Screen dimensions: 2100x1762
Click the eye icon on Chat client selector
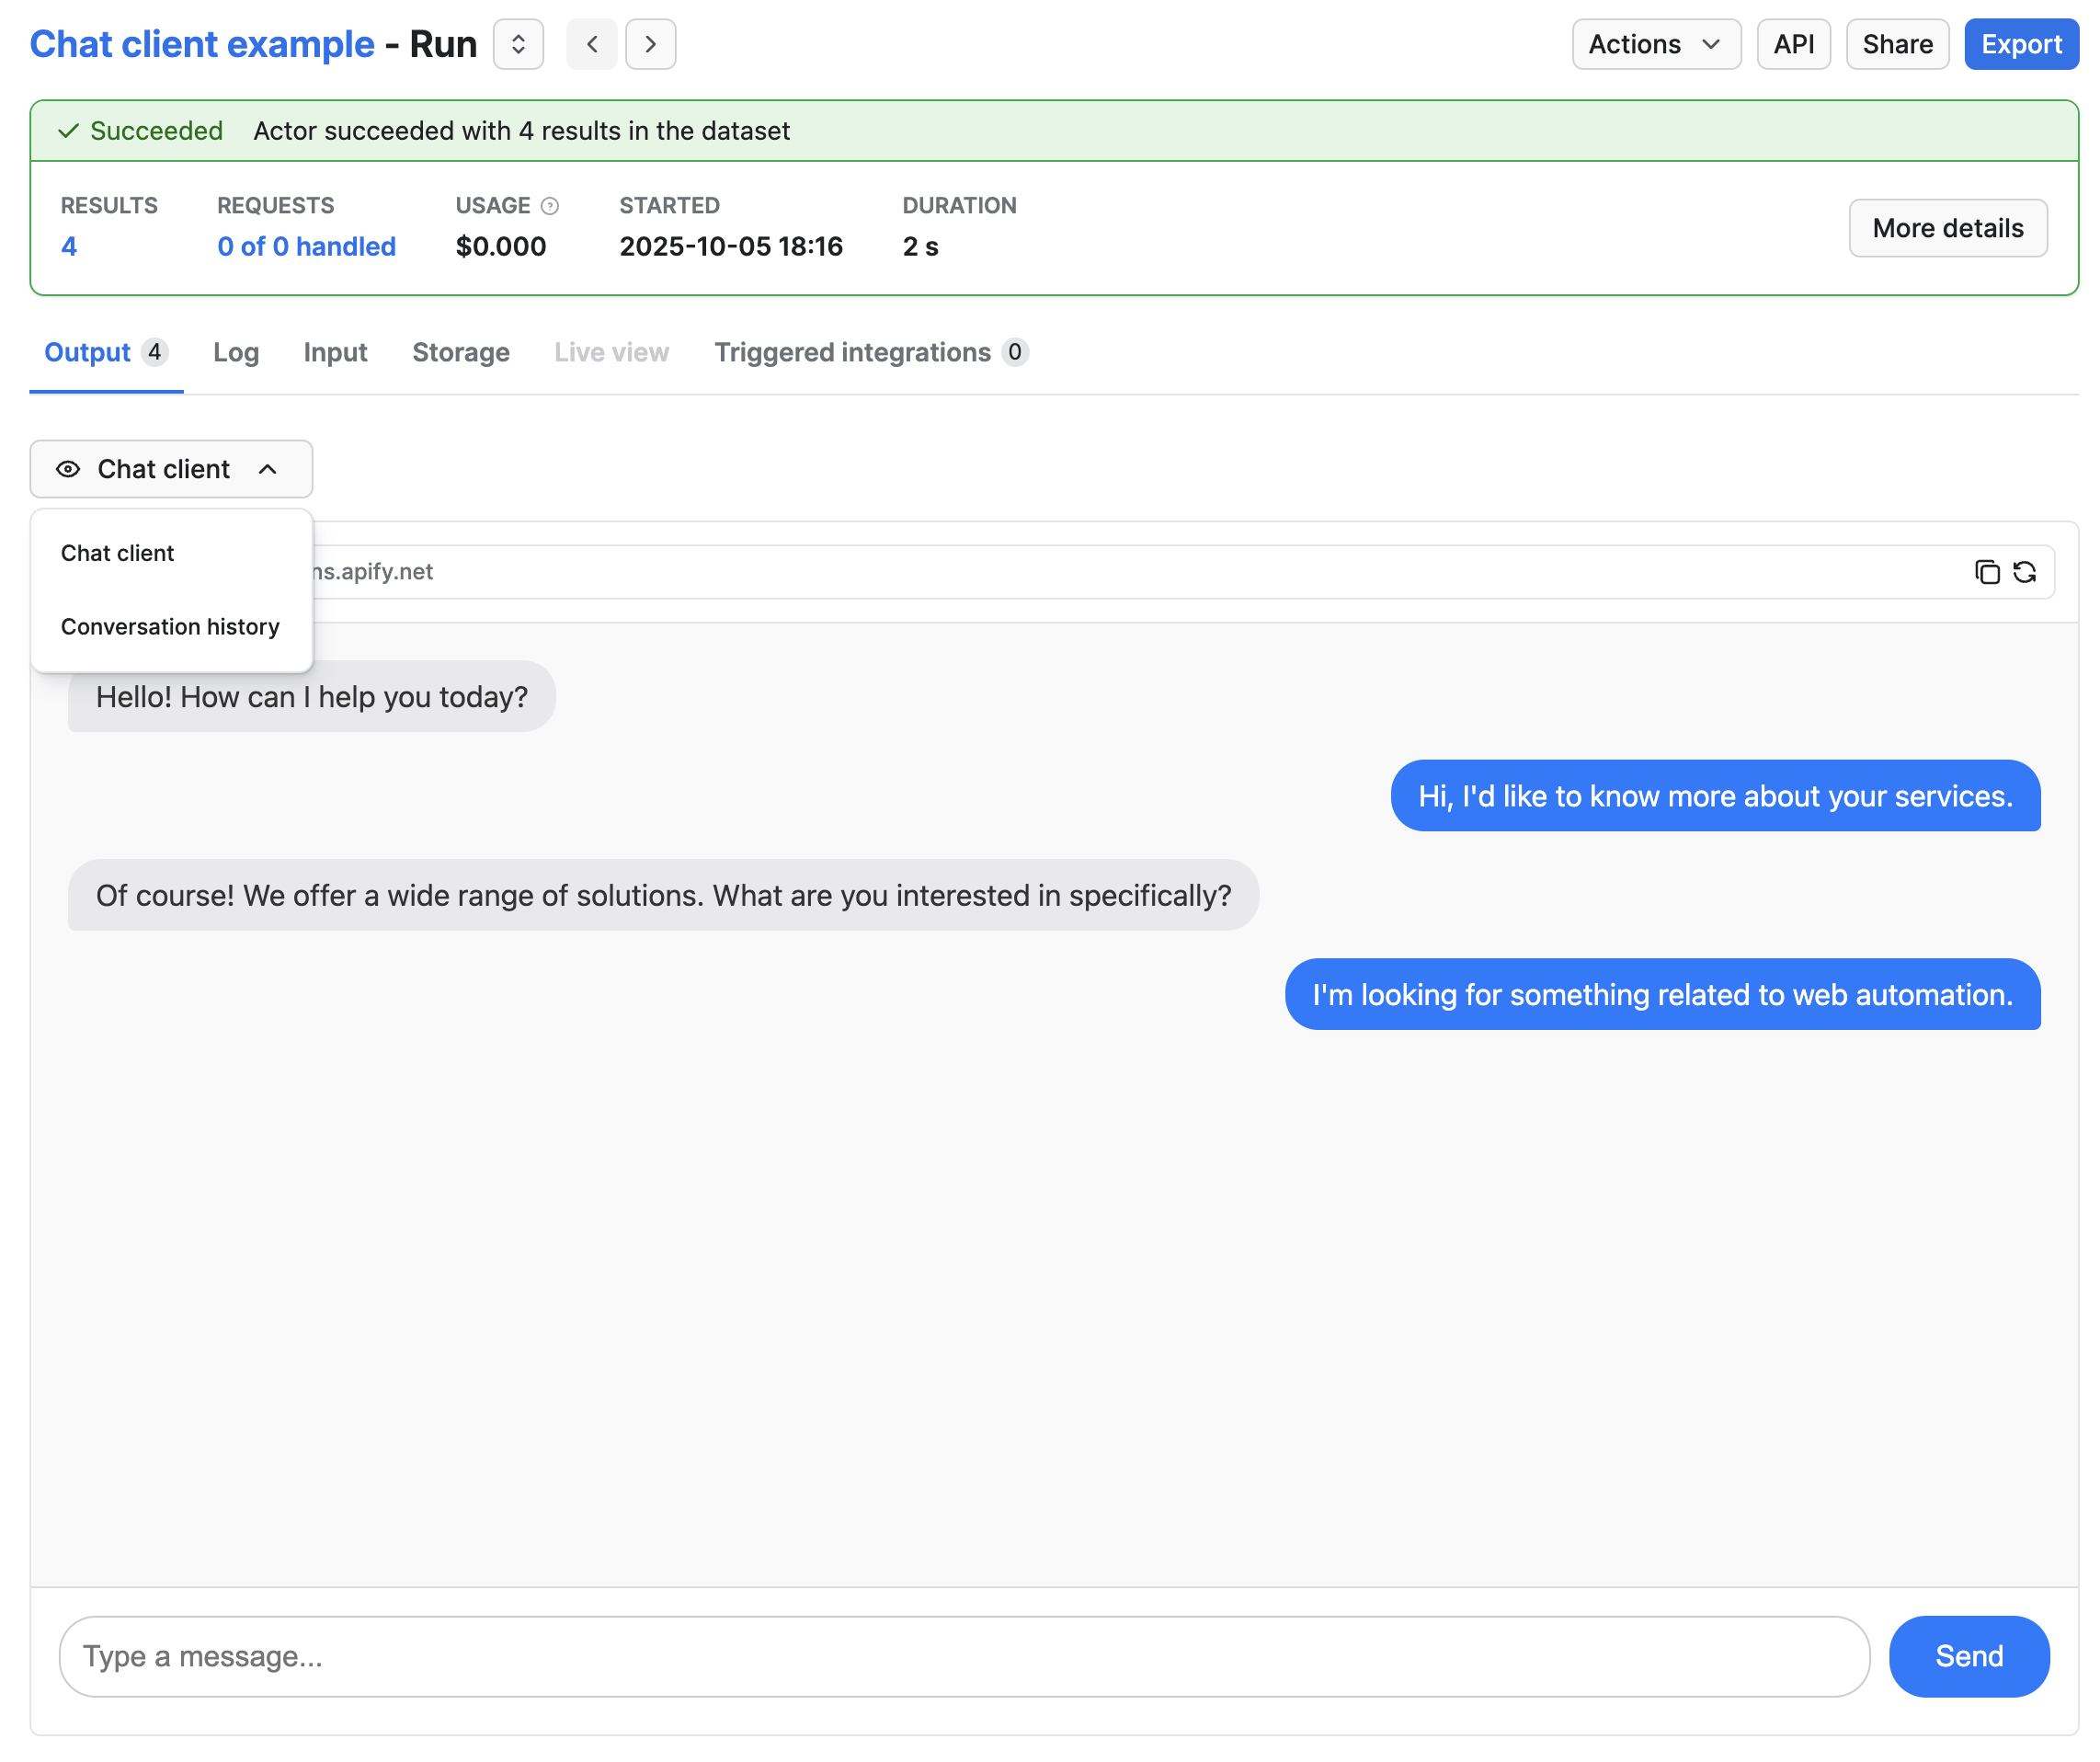(67, 469)
